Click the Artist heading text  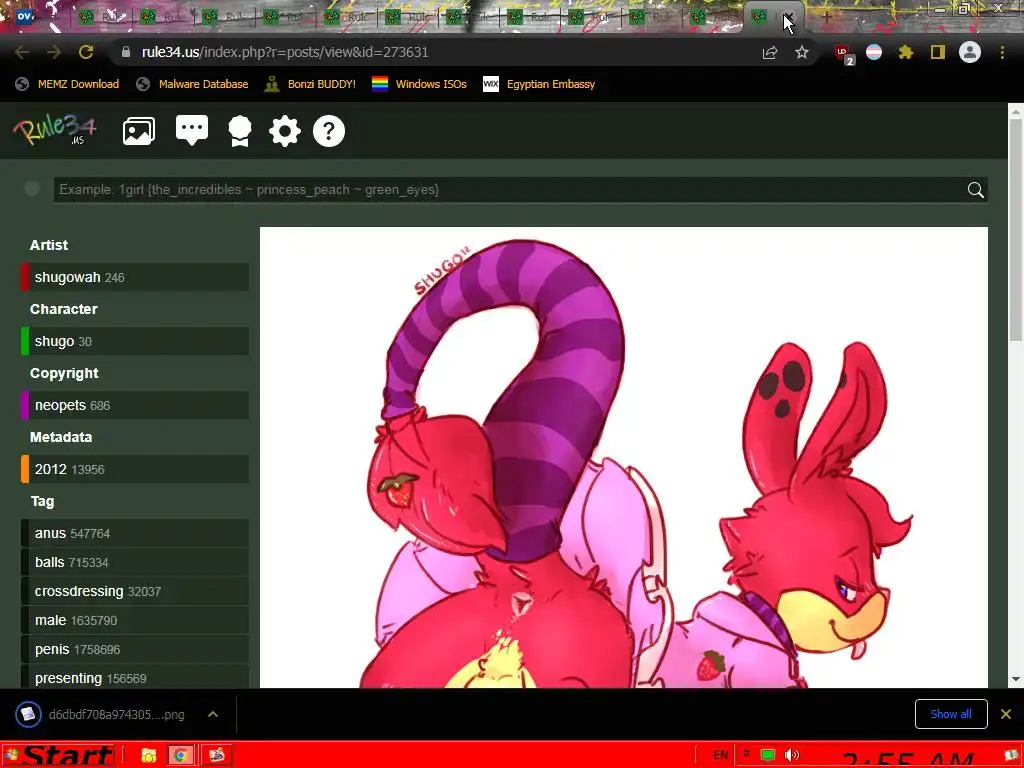[49, 245]
